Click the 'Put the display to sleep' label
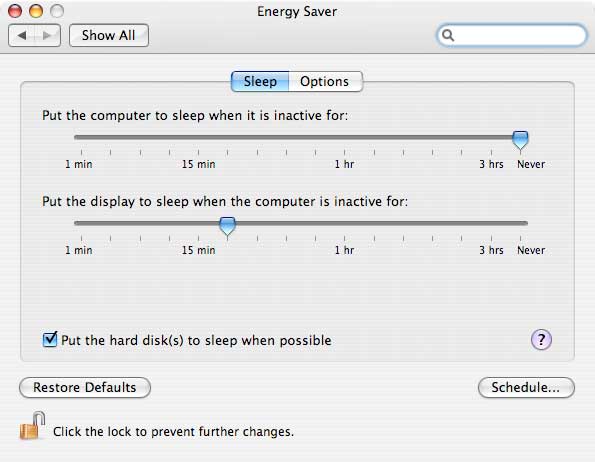The height and width of the screenshot is (462, 595). tap(225, 201)
